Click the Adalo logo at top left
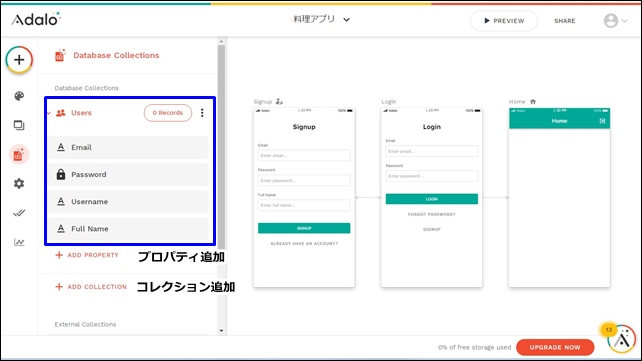Viewport: 642px width, 361px height. [x=36, y=19]
